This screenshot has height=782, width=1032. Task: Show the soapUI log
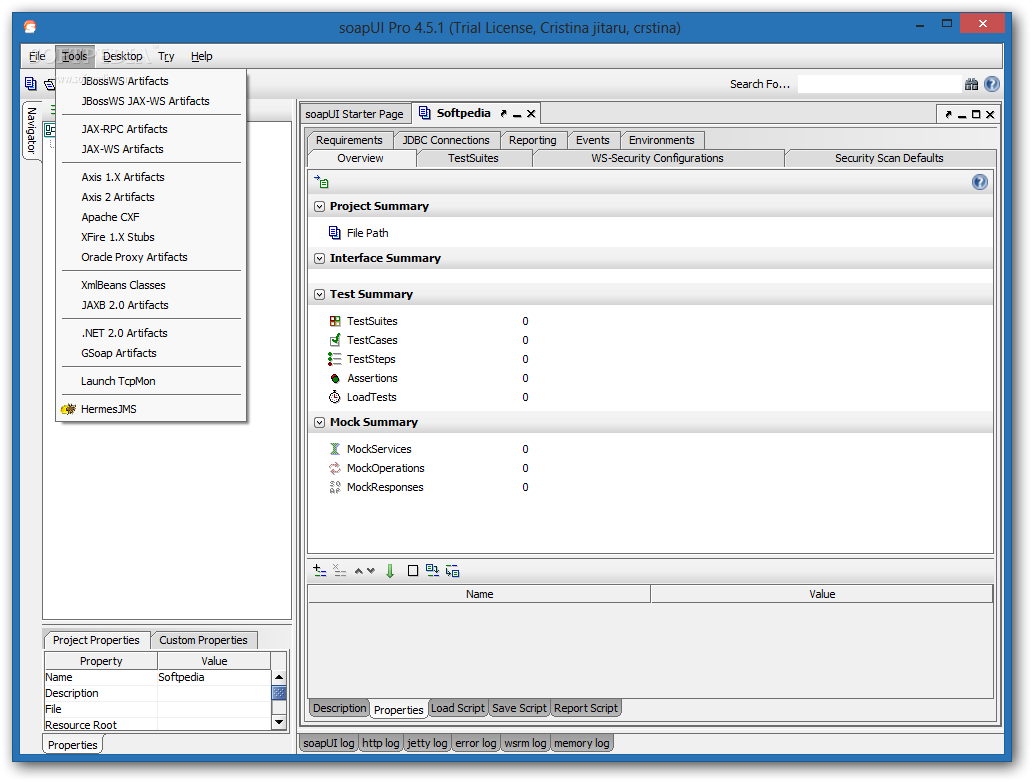pos(328,743)
